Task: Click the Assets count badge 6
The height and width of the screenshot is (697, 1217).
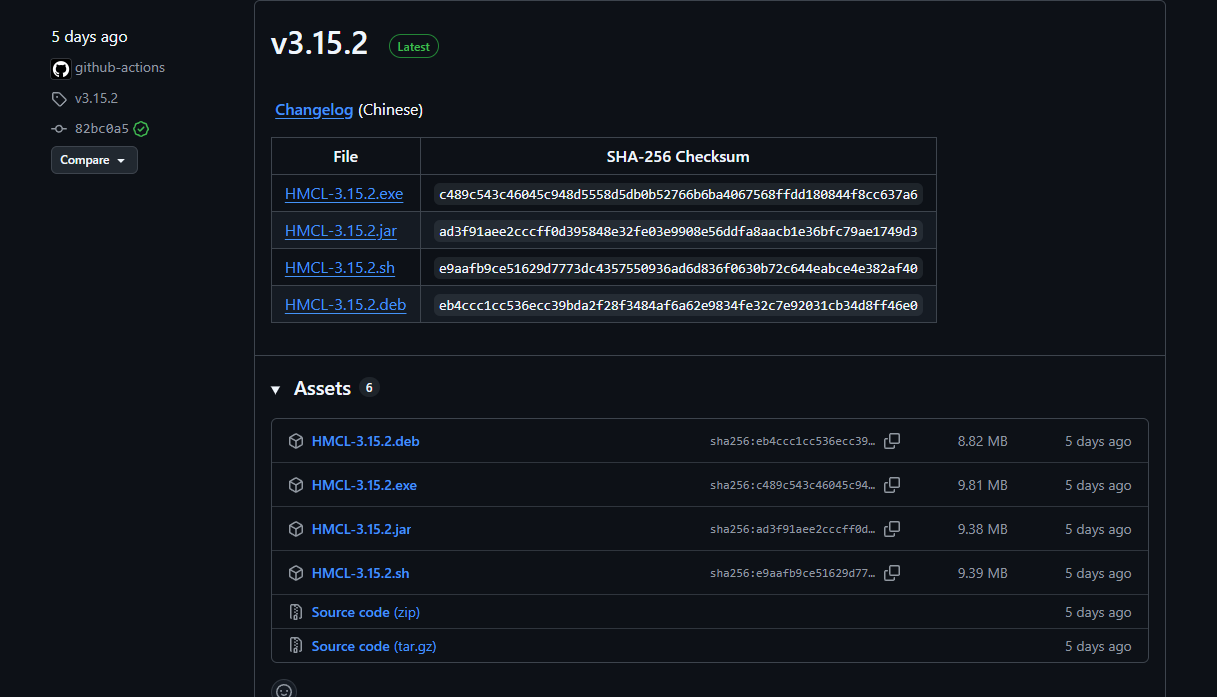Action: pos(369,388)
